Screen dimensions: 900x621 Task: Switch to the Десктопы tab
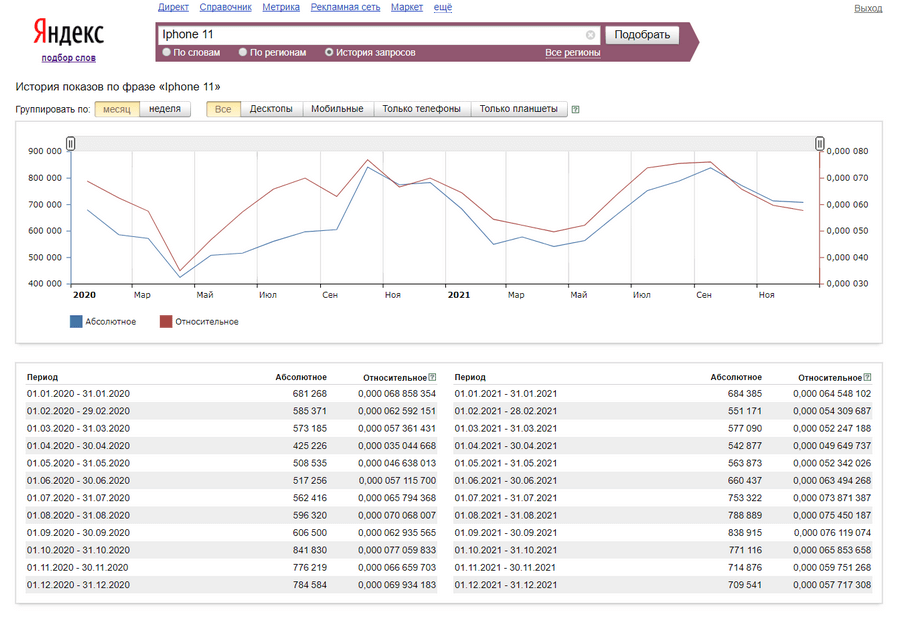pyautogui.click(x=271, y=109)
